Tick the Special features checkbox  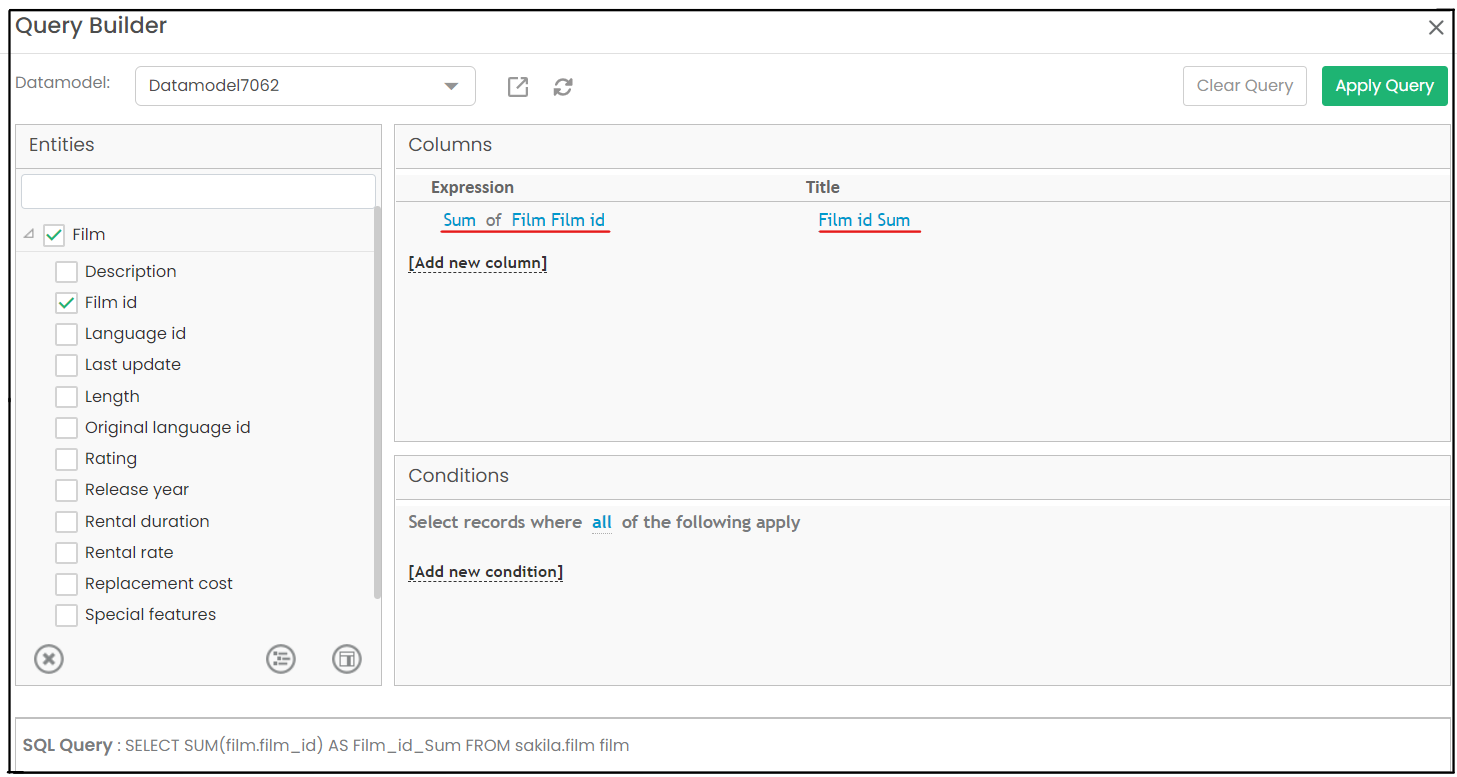click(x=66, y=615)
